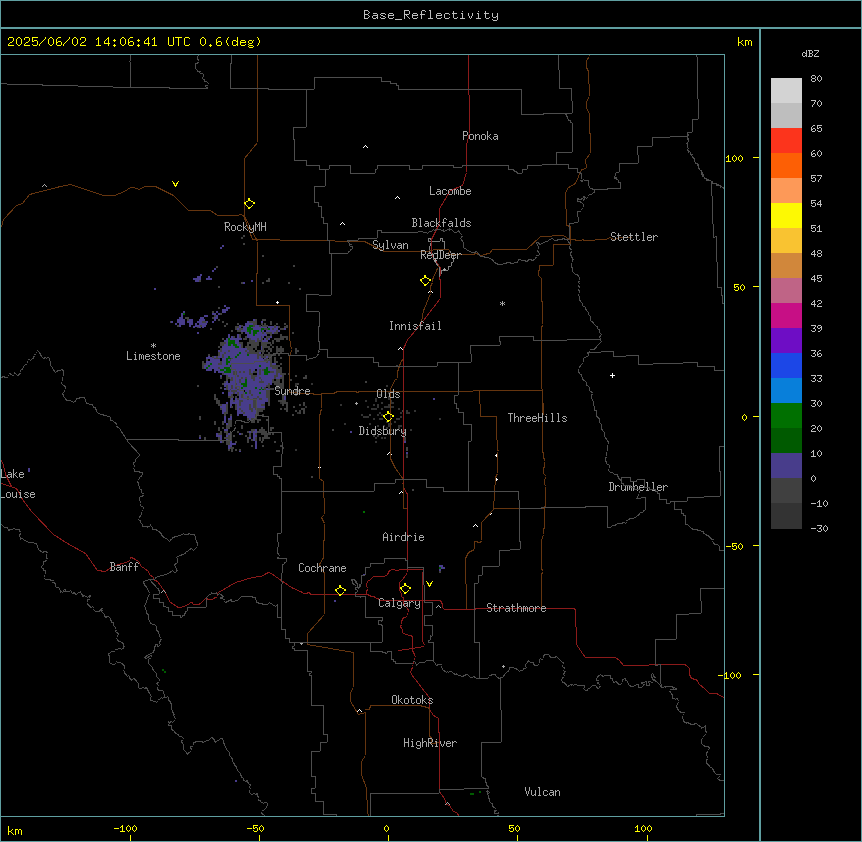This screenshot has height=842, width=862.
Task: Click the dBZ legend heading
Action: tap(810, 54)
